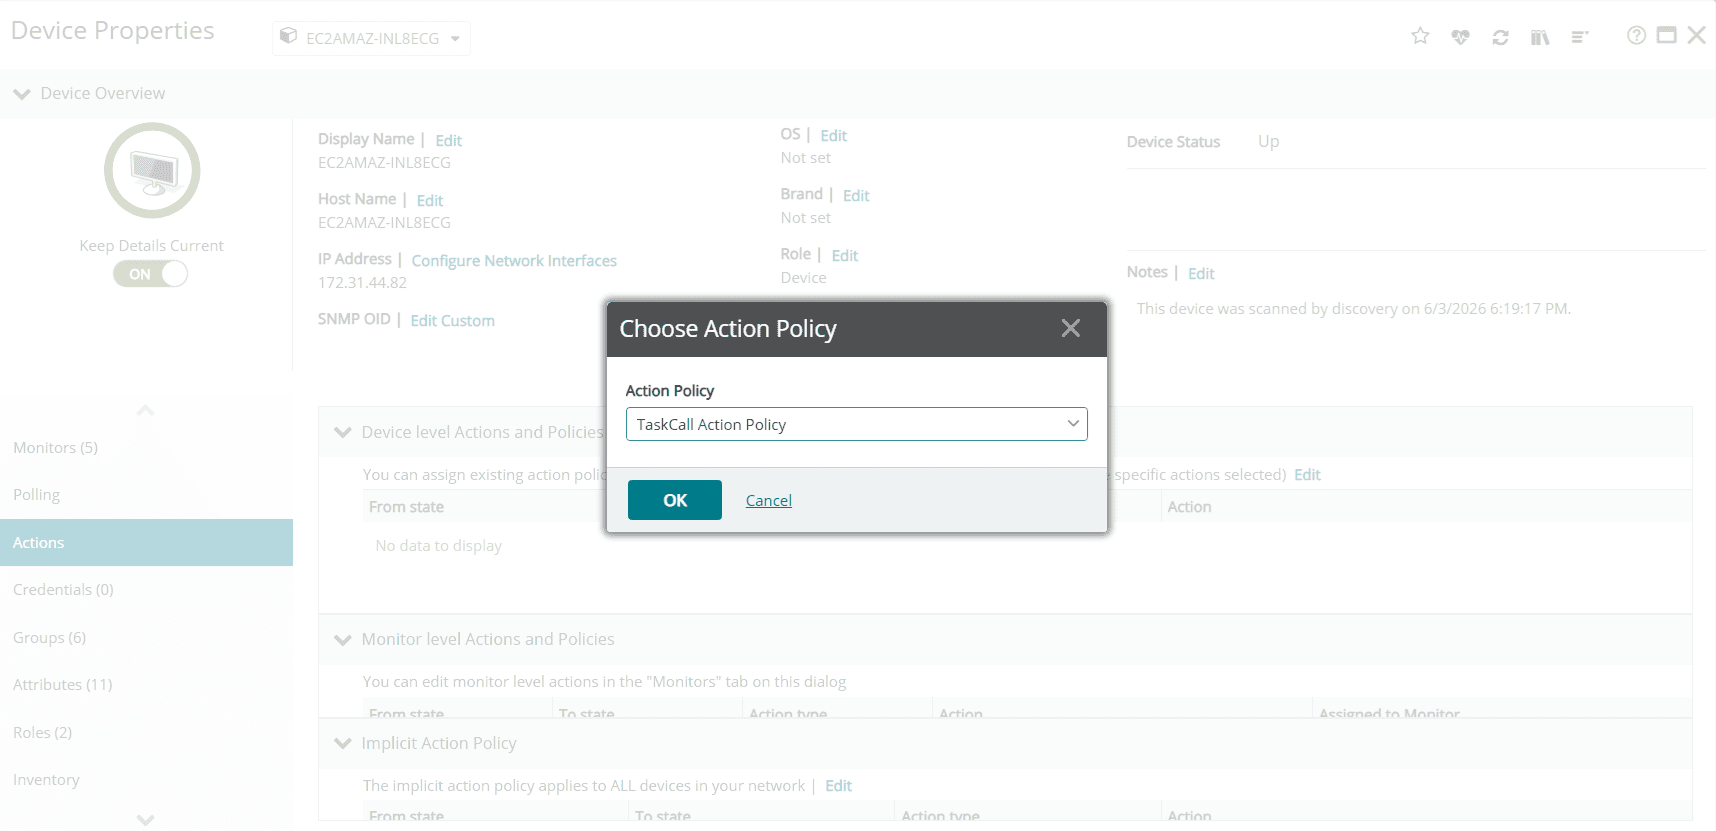Collapse the Device Overview section
This screenshot has height=831, width=1716.
pos(21,93)
